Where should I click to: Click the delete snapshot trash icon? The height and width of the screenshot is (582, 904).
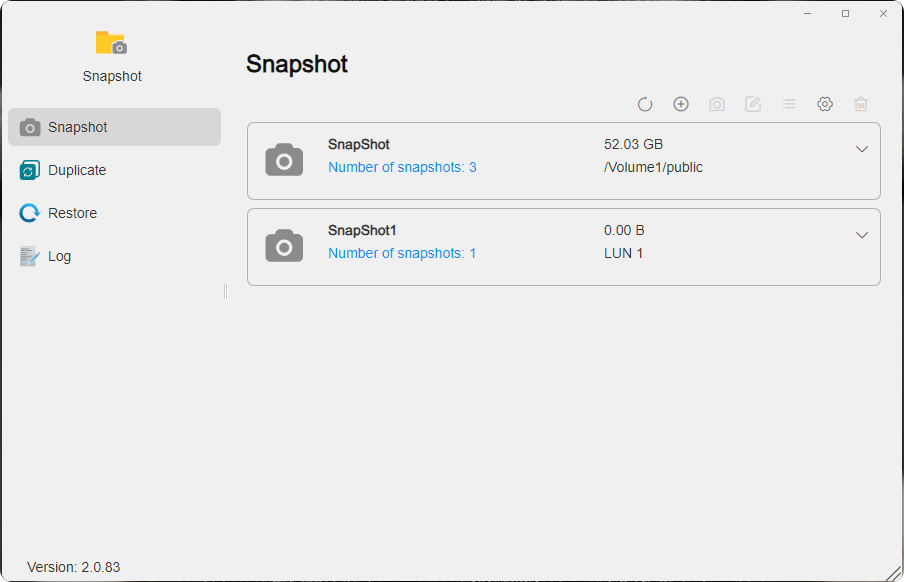(x=861, y=103)
